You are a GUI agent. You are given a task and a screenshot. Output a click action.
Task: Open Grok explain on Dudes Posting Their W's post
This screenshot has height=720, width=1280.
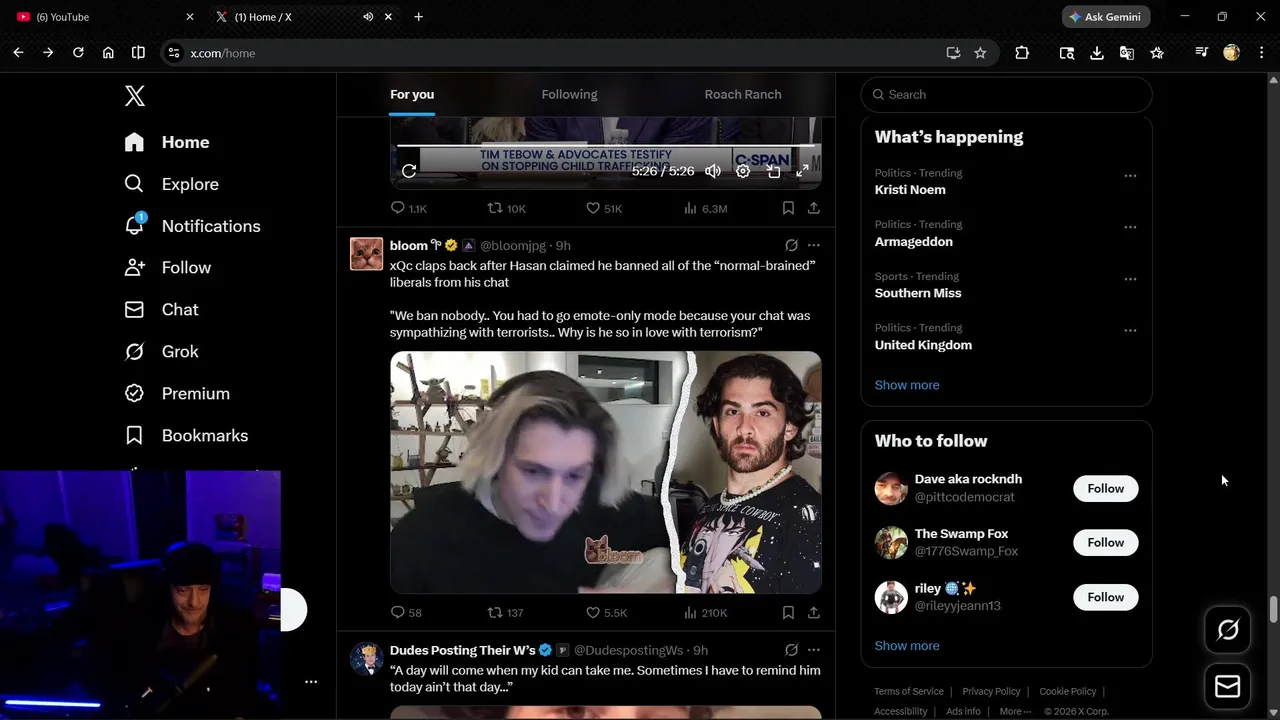point(791,650)
